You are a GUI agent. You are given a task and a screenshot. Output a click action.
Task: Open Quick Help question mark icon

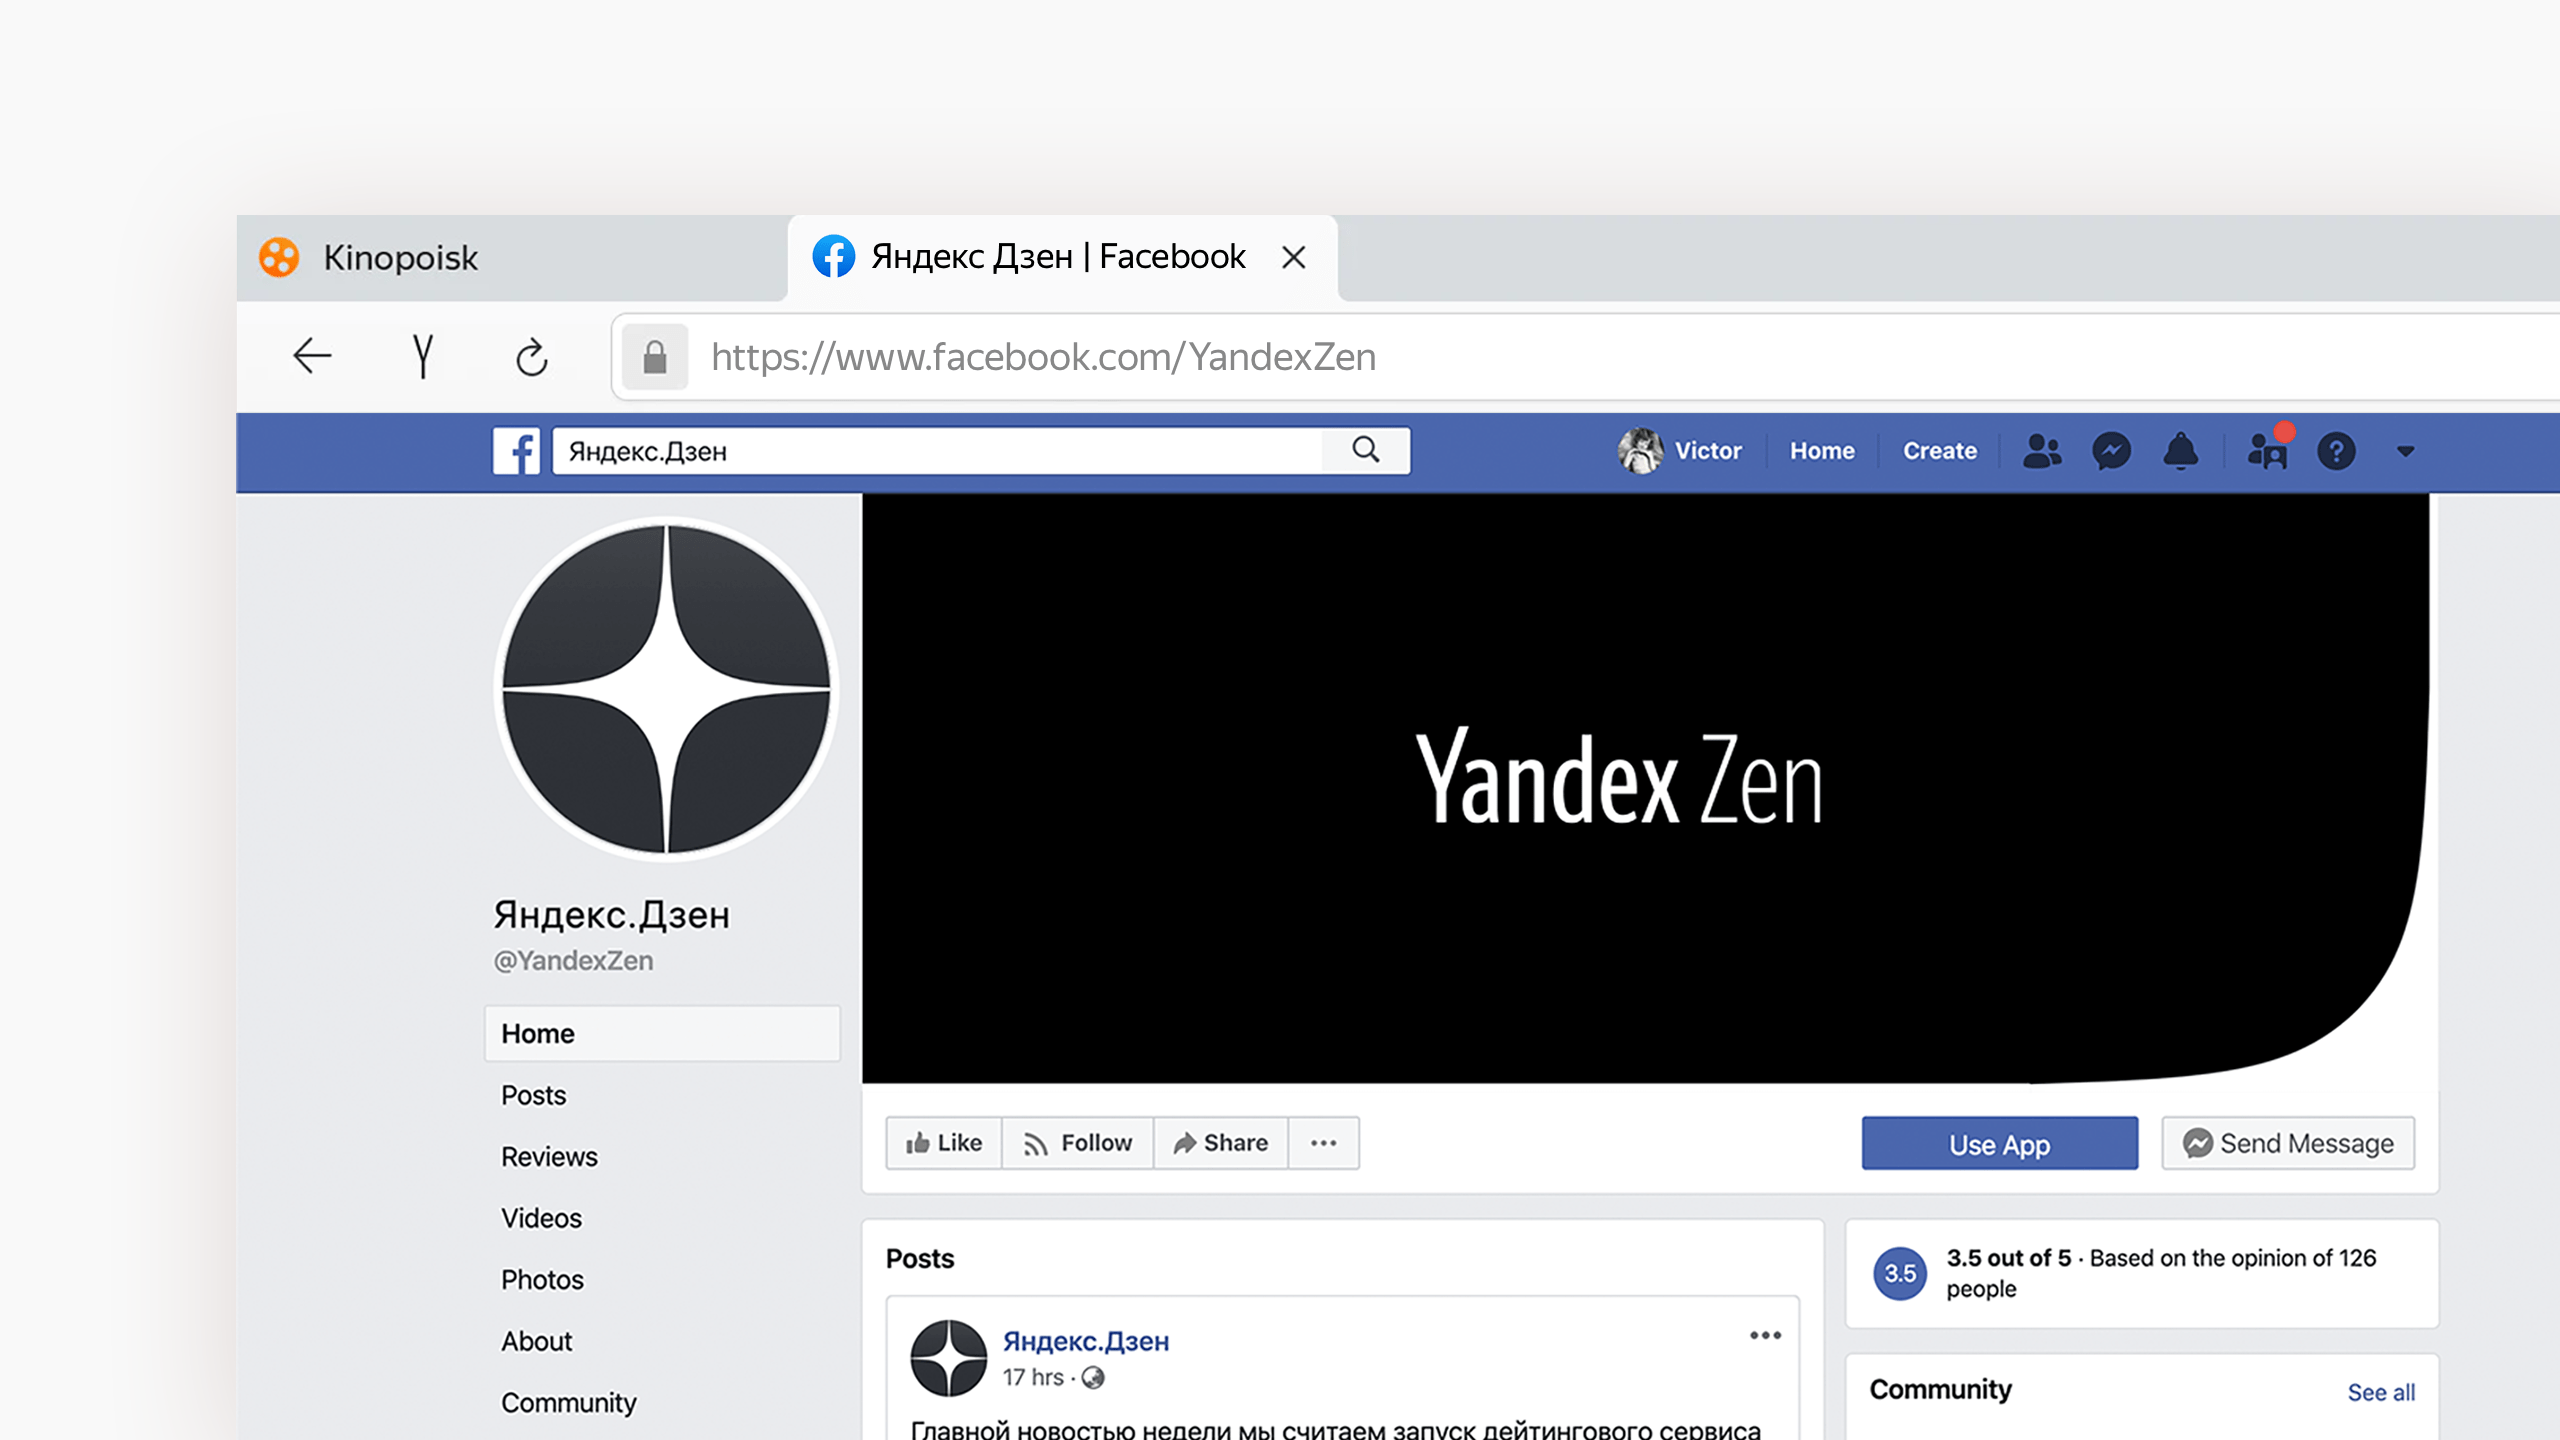point(2336,451)
